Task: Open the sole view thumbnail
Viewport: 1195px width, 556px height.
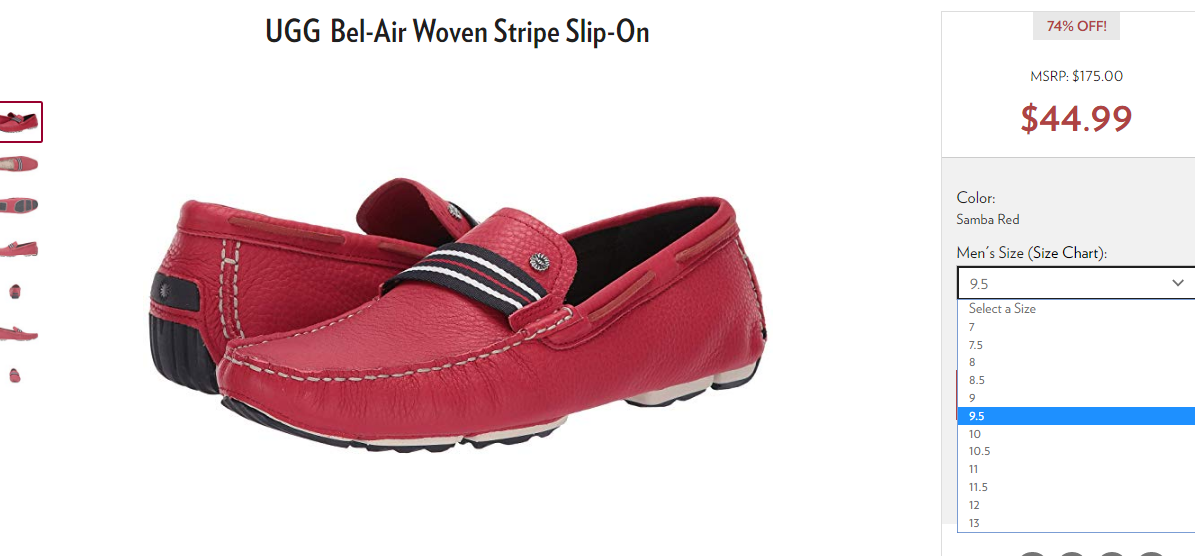Action: click(19, 205)
